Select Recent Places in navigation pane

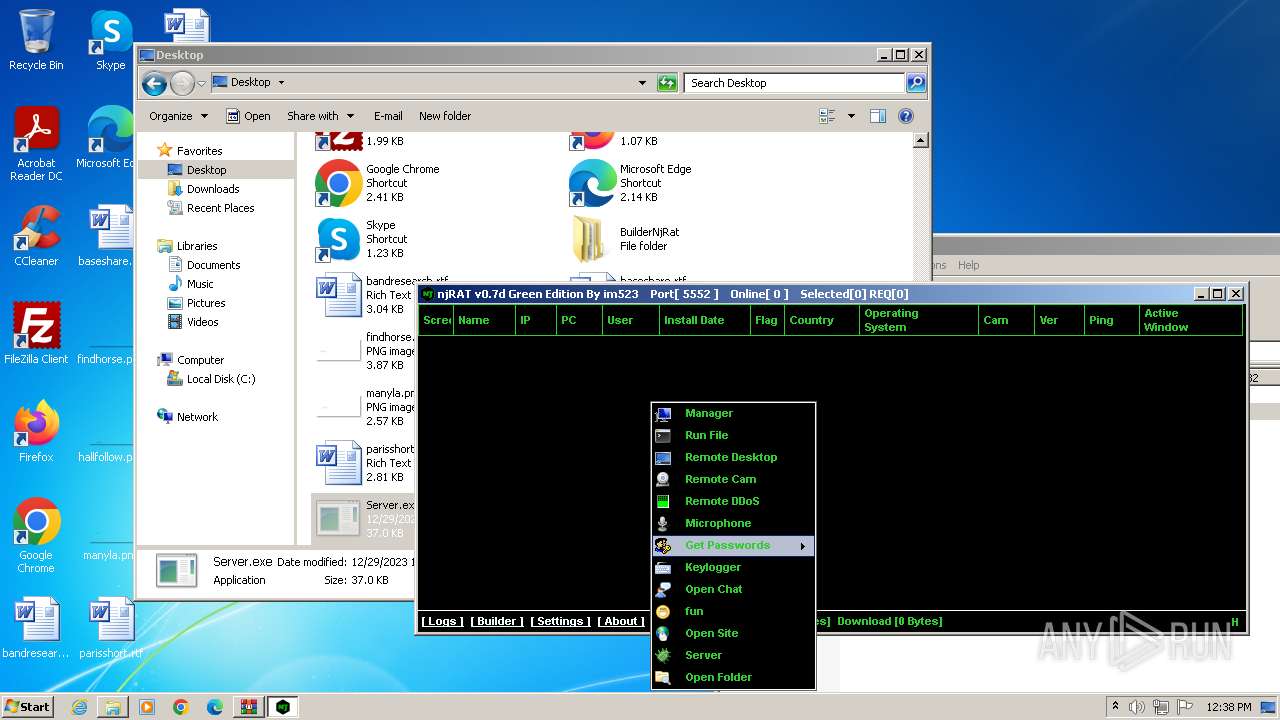pos(220,208)
